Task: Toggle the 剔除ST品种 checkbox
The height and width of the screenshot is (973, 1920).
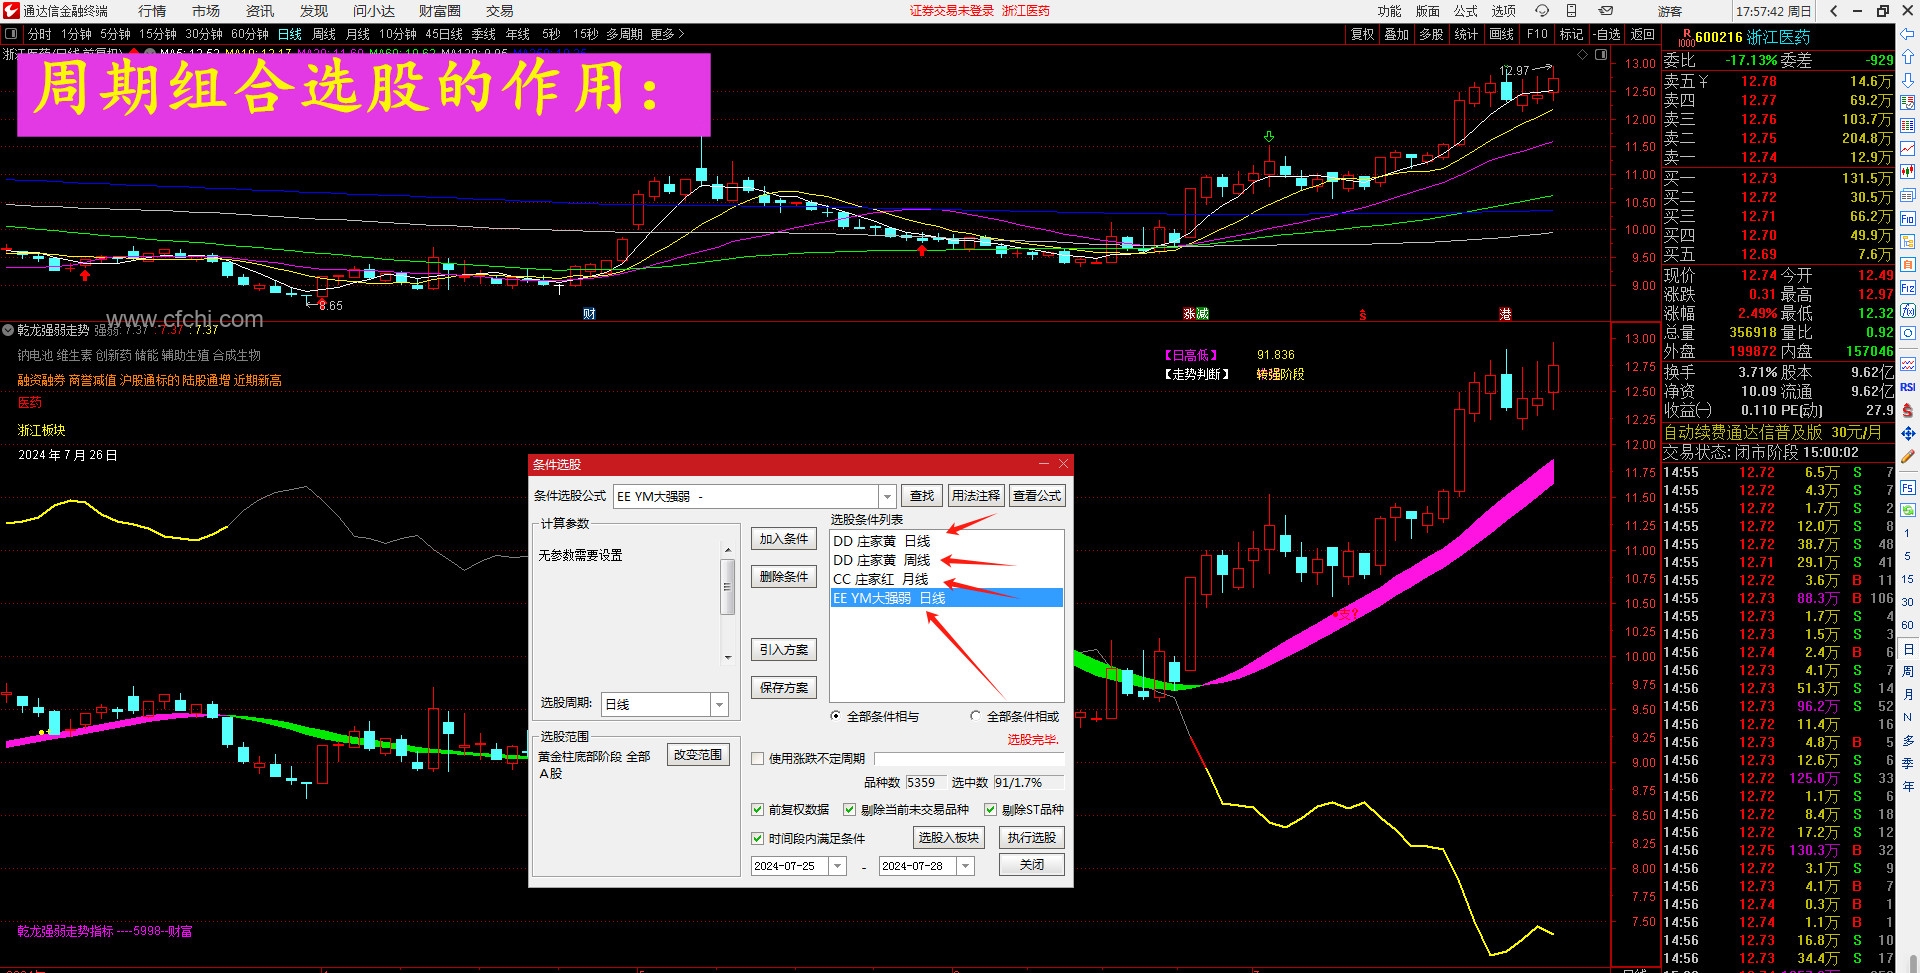Action: tap(991, 810)
